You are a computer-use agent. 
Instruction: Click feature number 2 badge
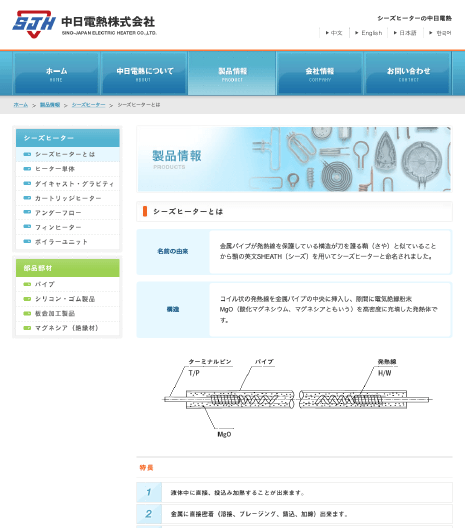pos(149,514)
